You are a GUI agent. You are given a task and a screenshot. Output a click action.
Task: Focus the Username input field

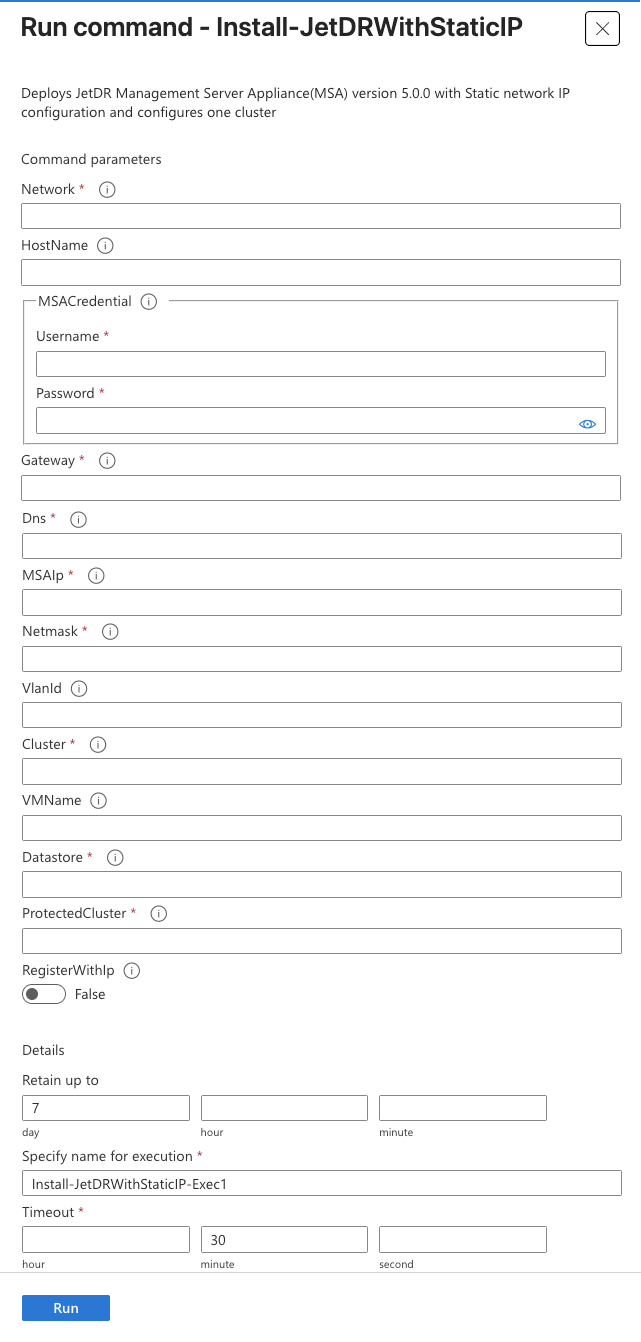tap(321, 364)
